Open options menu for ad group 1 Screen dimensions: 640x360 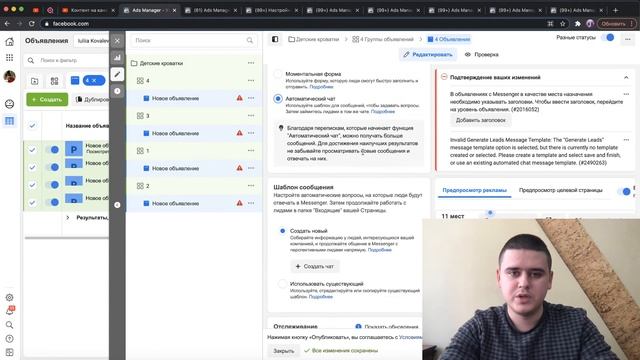[251, 151]
